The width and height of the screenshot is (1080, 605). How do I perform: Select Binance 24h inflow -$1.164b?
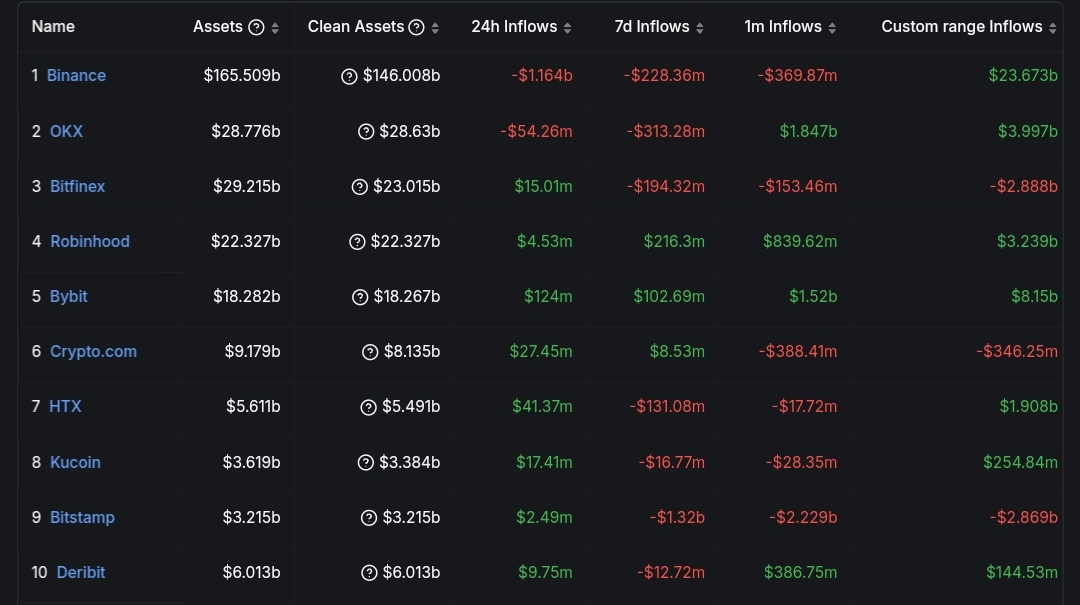pyautogui.click(x=541, y=75)
